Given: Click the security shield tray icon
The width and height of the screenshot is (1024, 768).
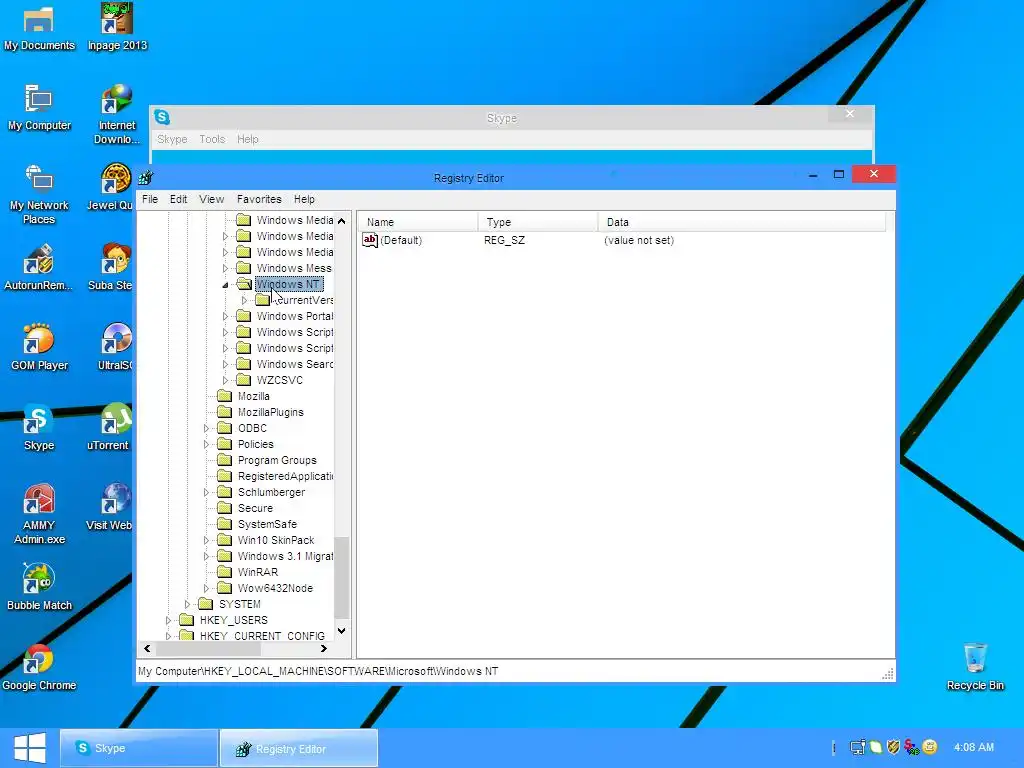Looking at the screenshot, I should [x=893, y=747].
